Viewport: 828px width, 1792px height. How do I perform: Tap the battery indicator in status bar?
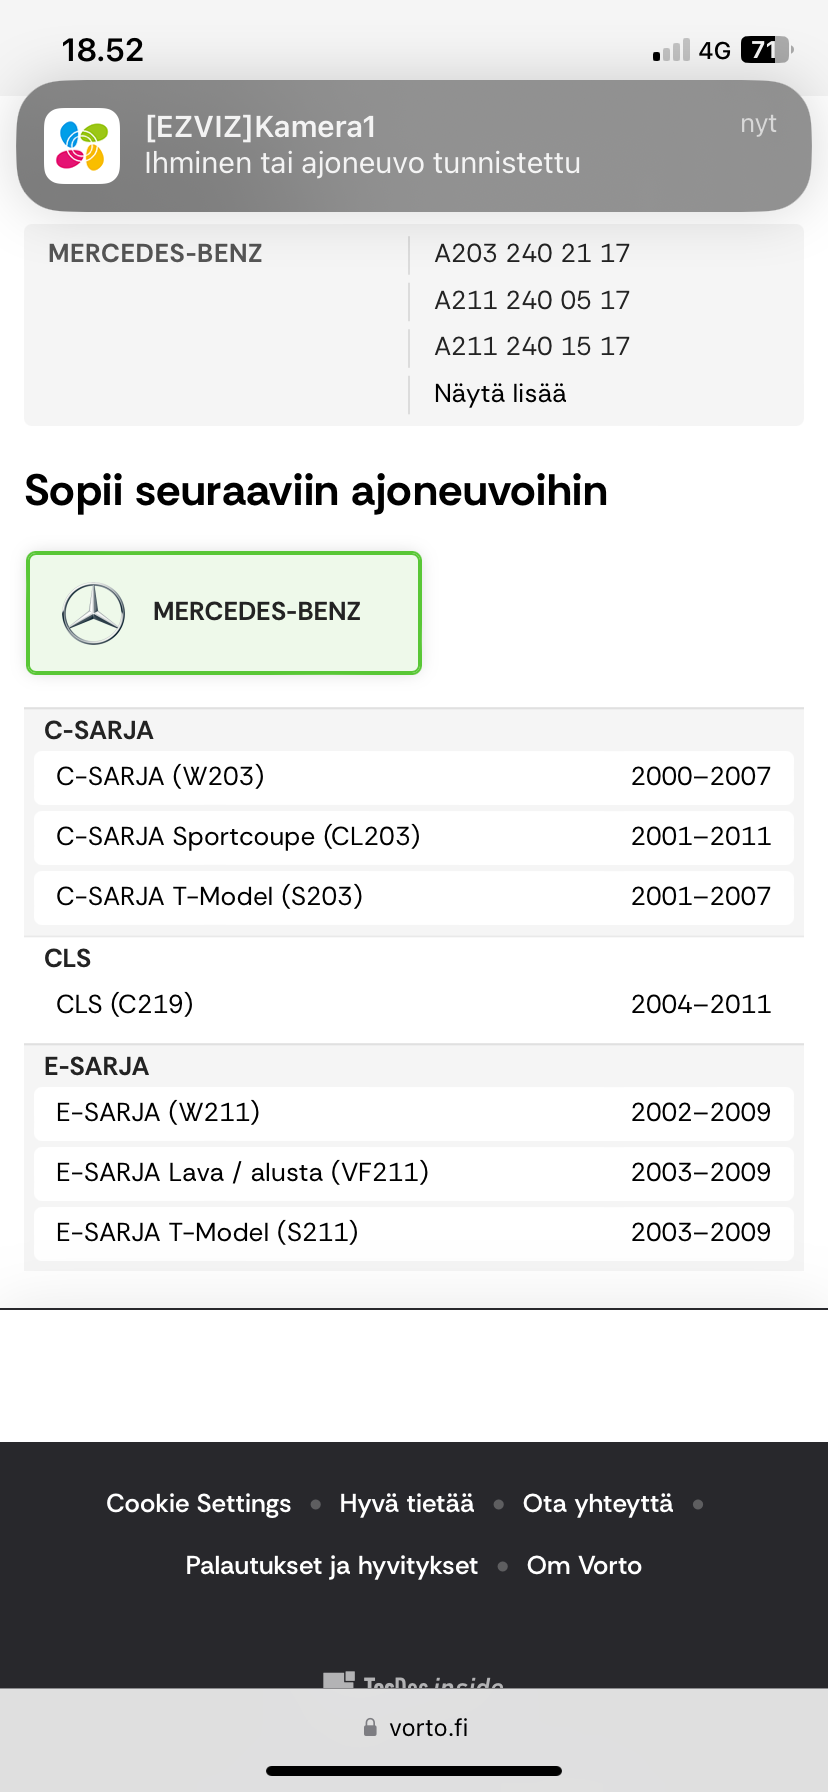click(x=765, y=50)
